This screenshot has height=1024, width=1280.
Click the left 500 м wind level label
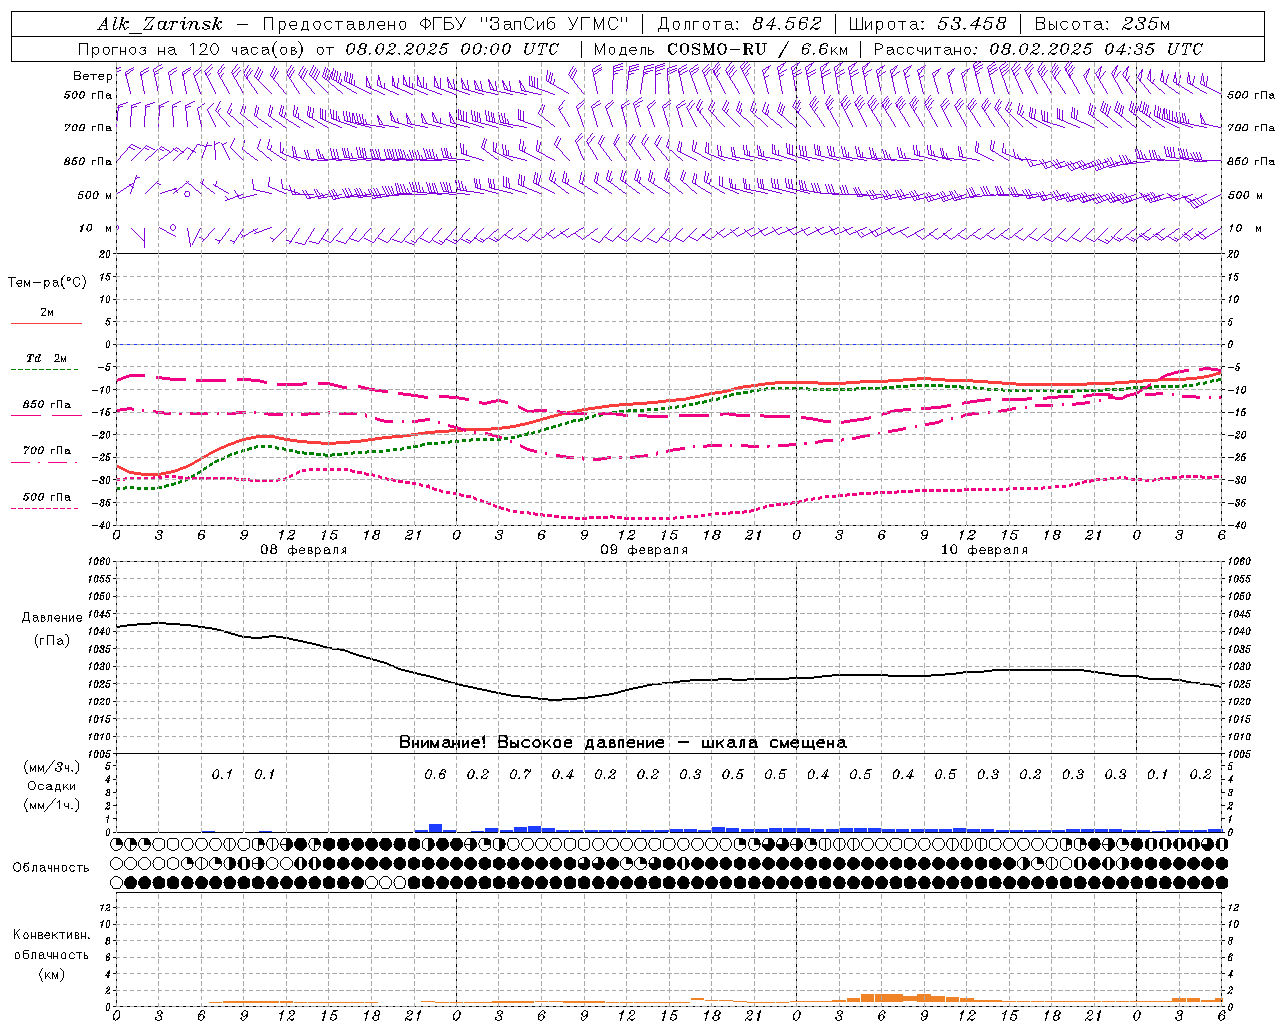point(95,195)
